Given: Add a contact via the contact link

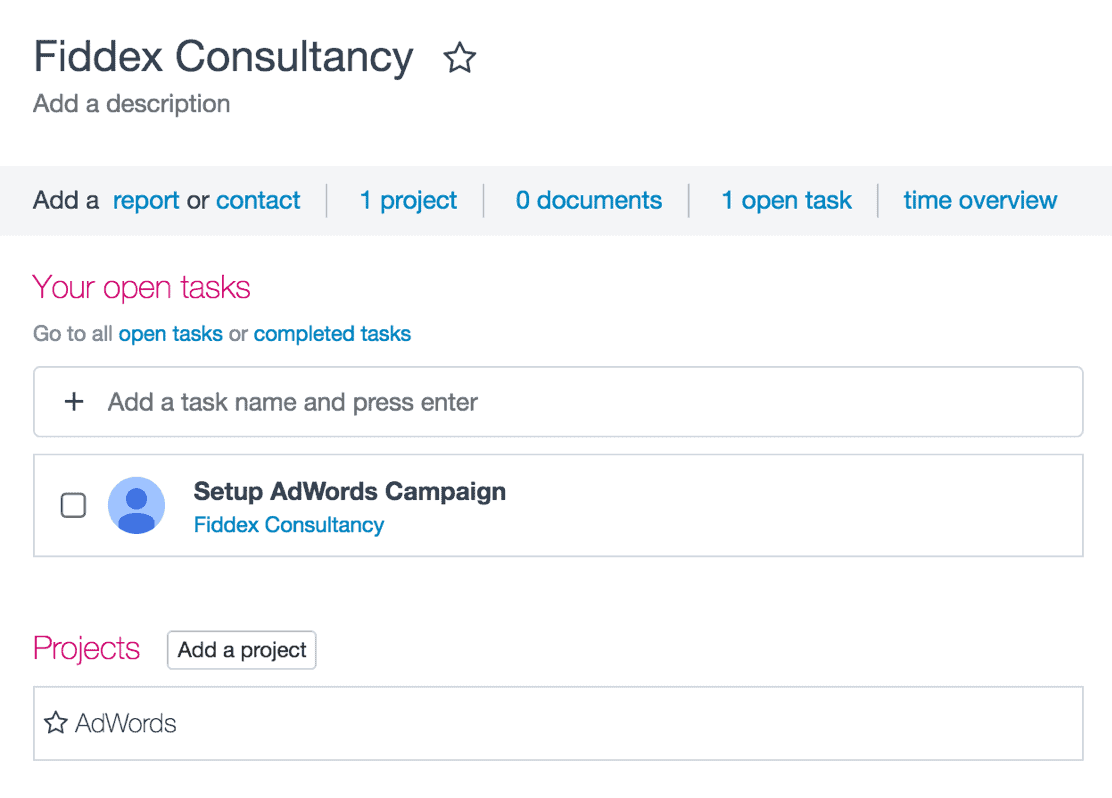Looking at the screenshot, I should point(258,201).
